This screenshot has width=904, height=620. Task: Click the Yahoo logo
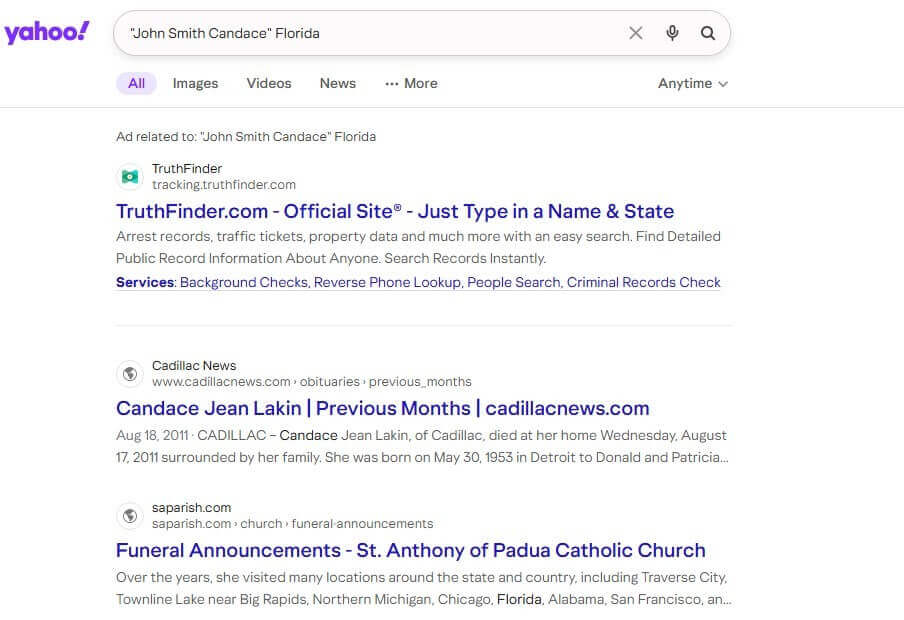pyautogui.click(x=47, y=32)
